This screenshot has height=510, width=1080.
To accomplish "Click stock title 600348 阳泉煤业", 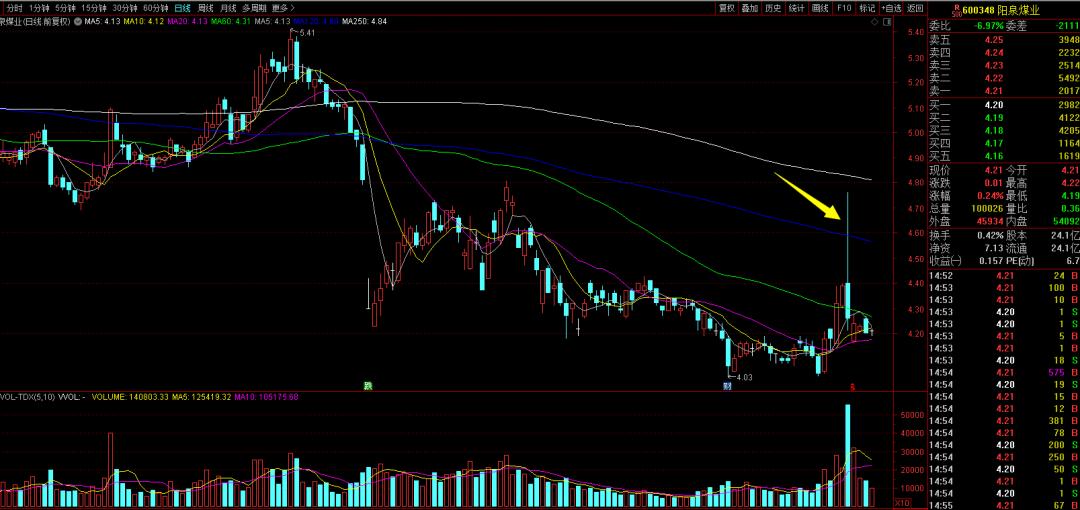I will [x=1001, y=10].
